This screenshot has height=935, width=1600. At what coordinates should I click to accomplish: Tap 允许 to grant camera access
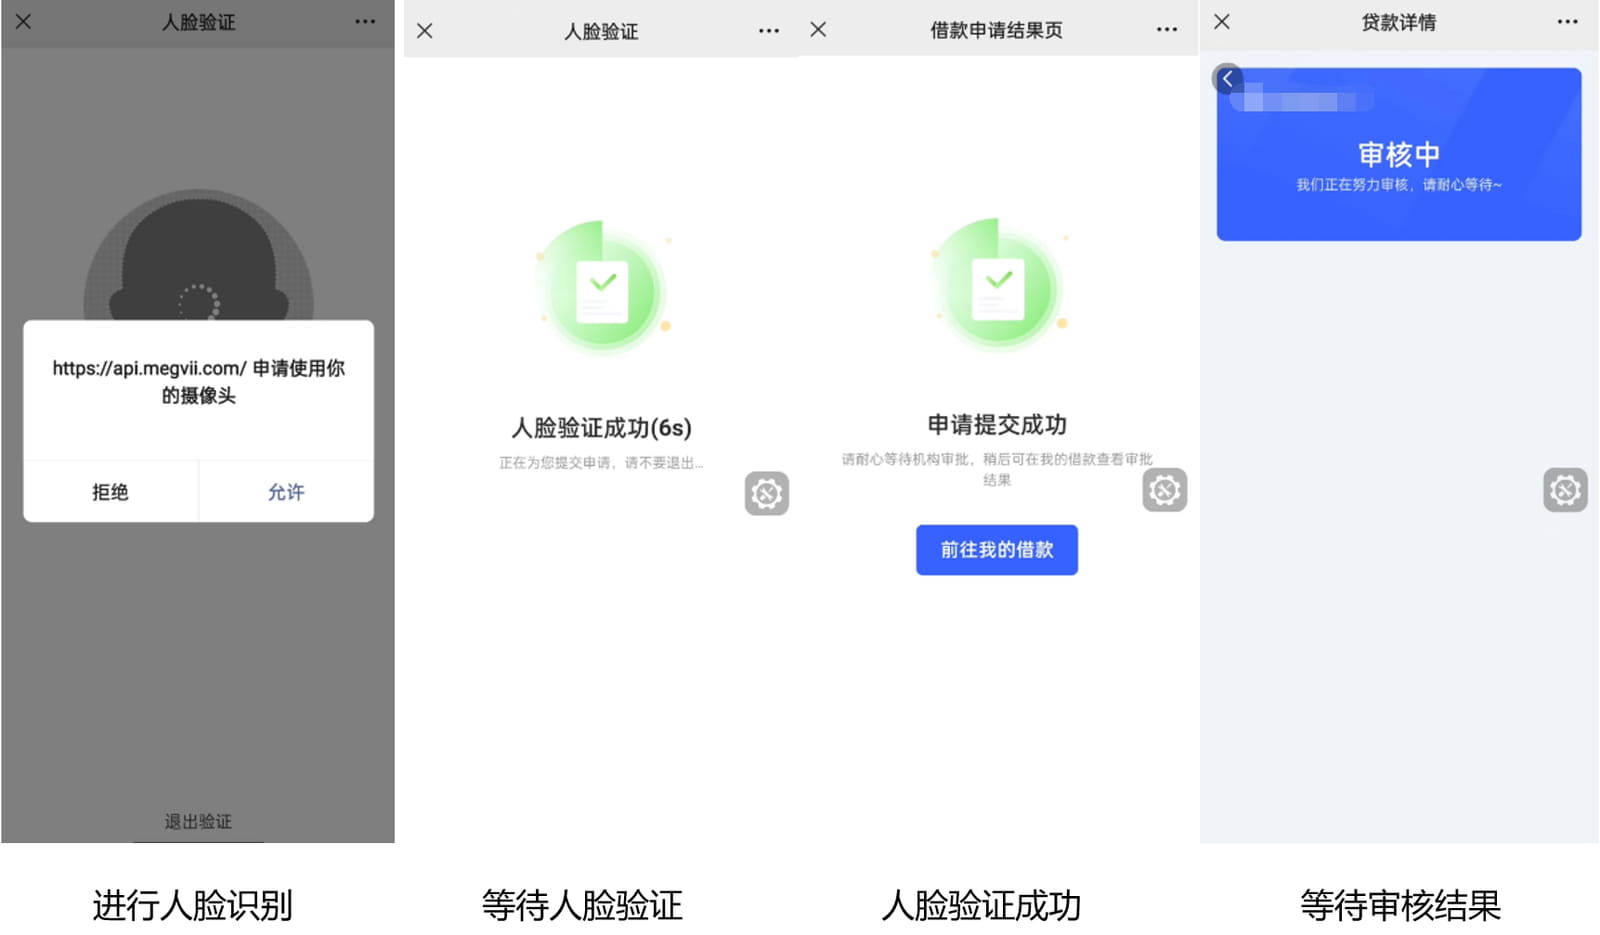pos(286,492)
